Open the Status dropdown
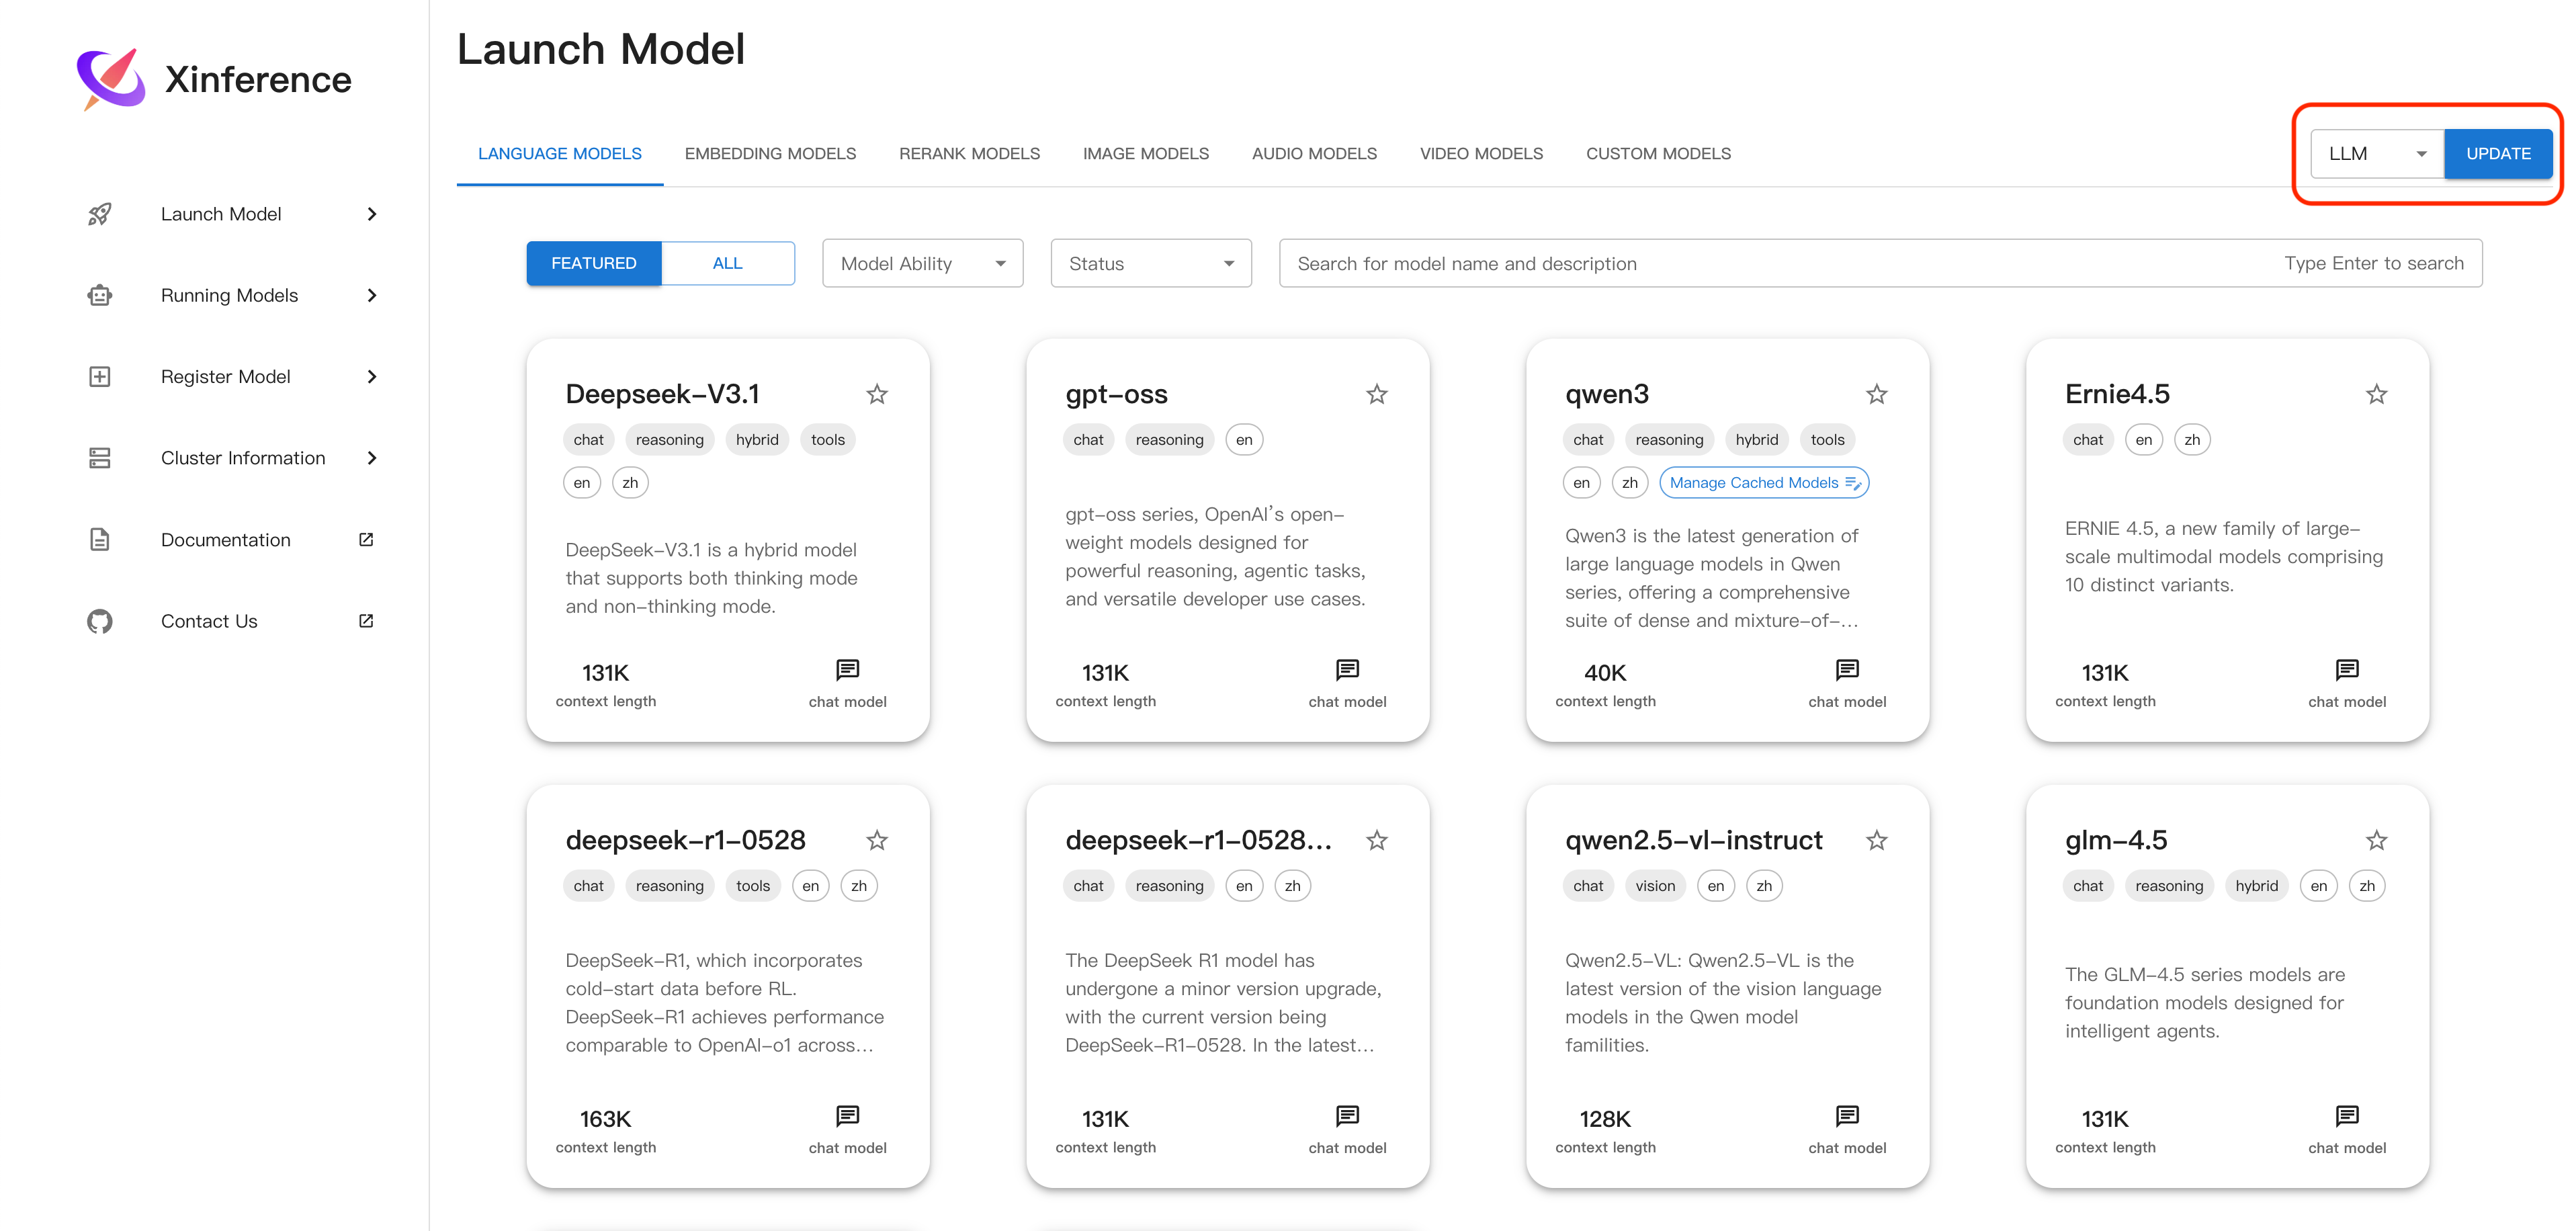Image resolution: width=2576 pixels, height=1231 pixels. point(1151,263)
